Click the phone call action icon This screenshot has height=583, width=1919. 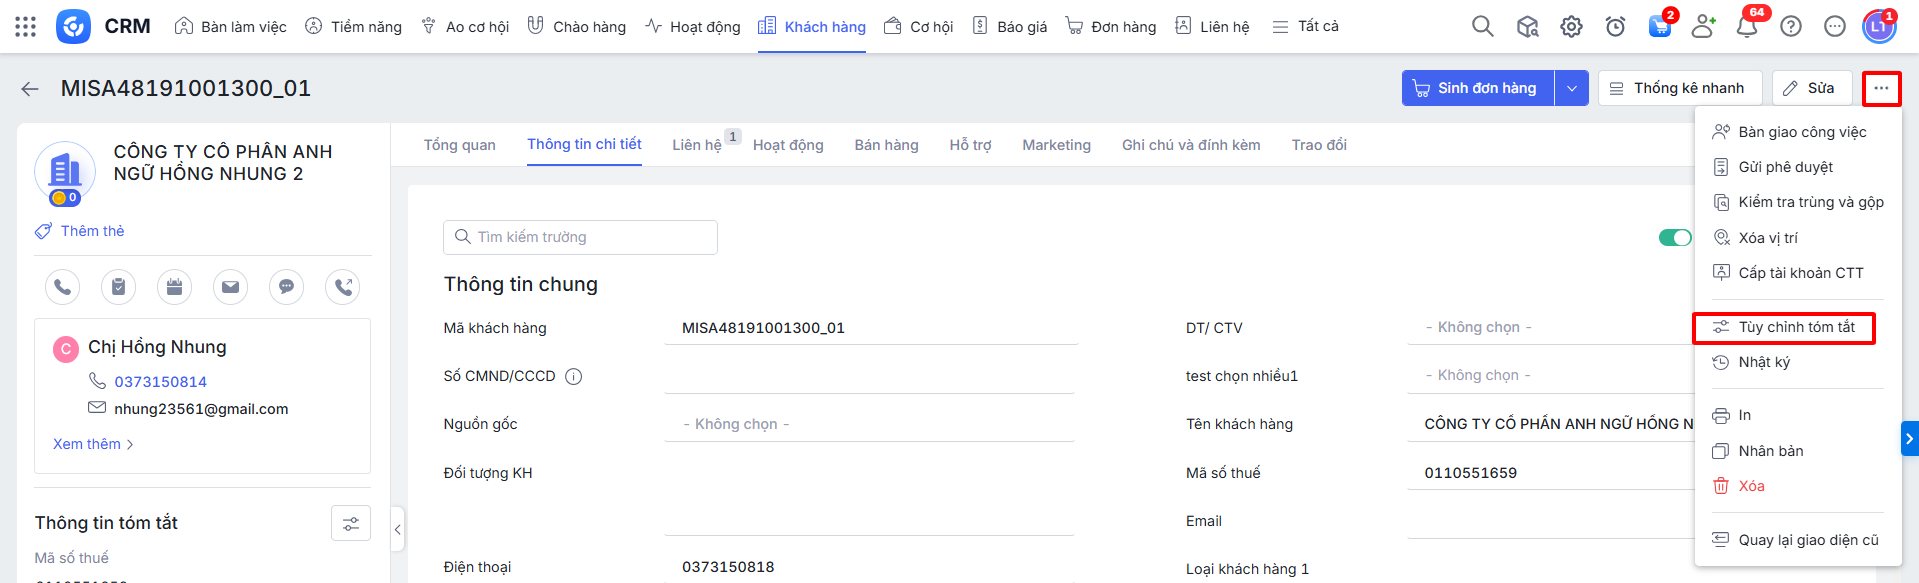[x=62, y=287]
